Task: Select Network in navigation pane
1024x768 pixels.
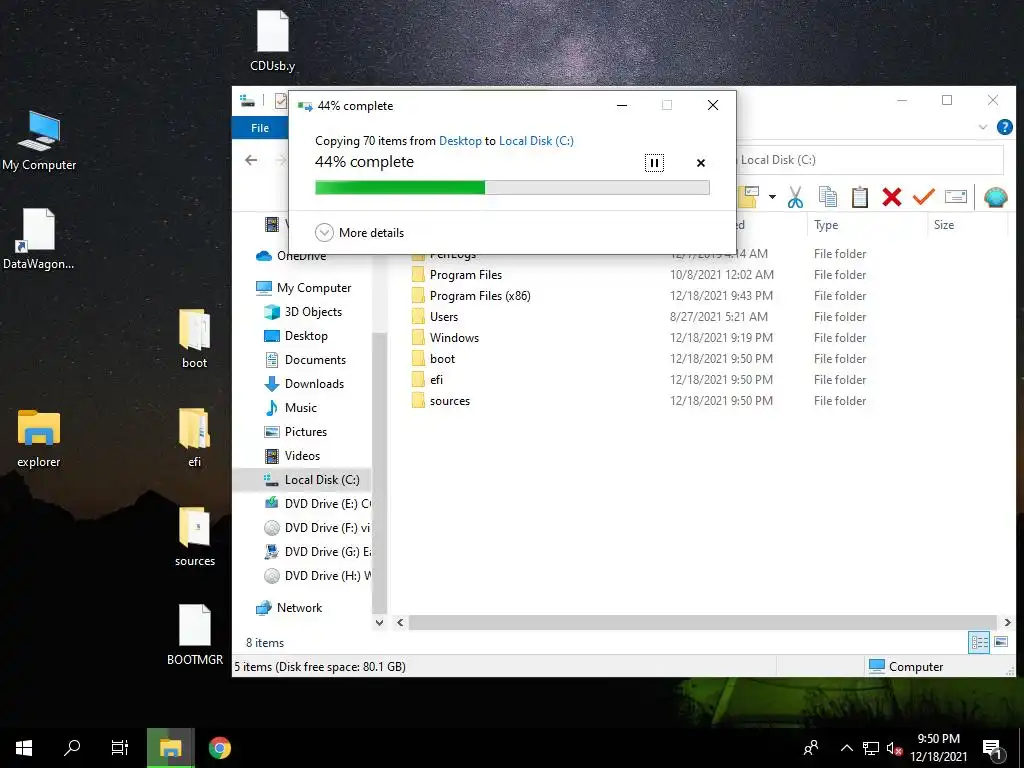Action: (x=289, y=607)
